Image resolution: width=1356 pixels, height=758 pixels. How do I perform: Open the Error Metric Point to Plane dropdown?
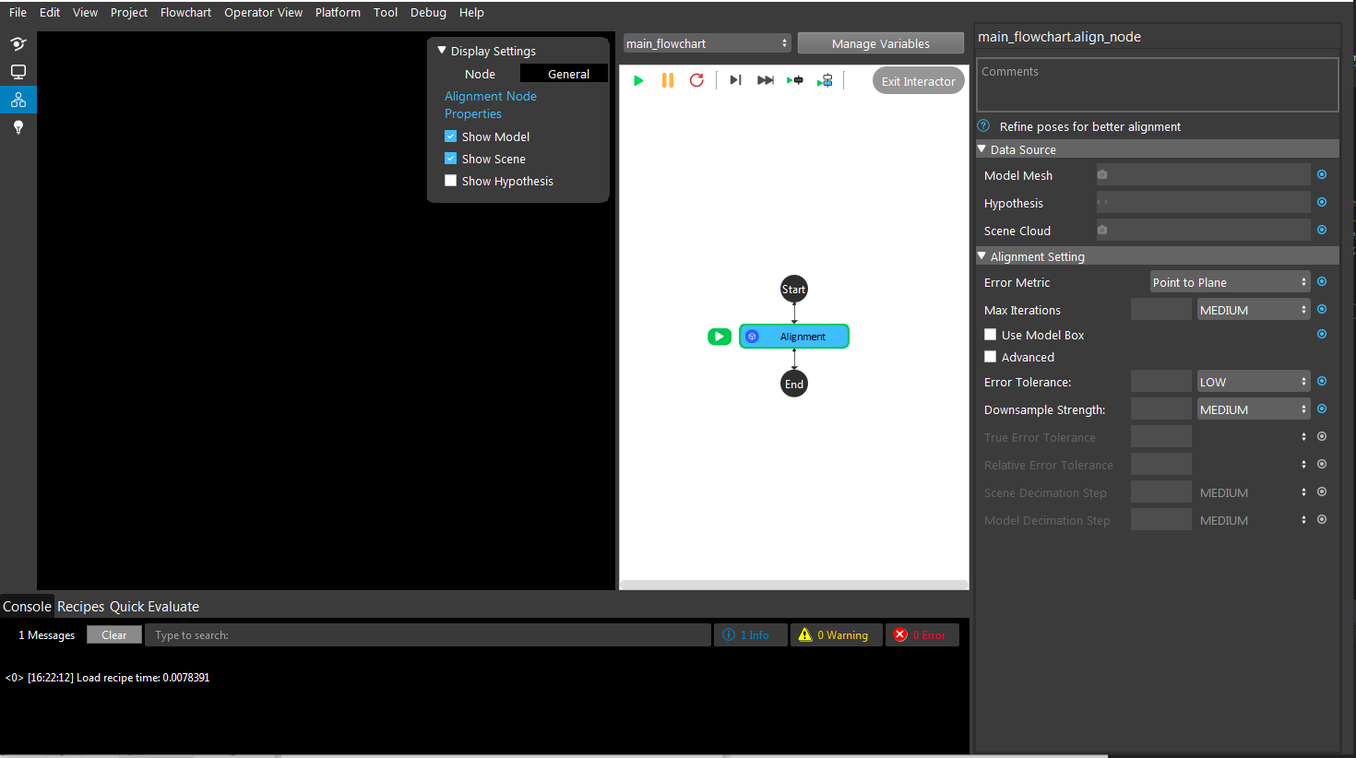1229,282
